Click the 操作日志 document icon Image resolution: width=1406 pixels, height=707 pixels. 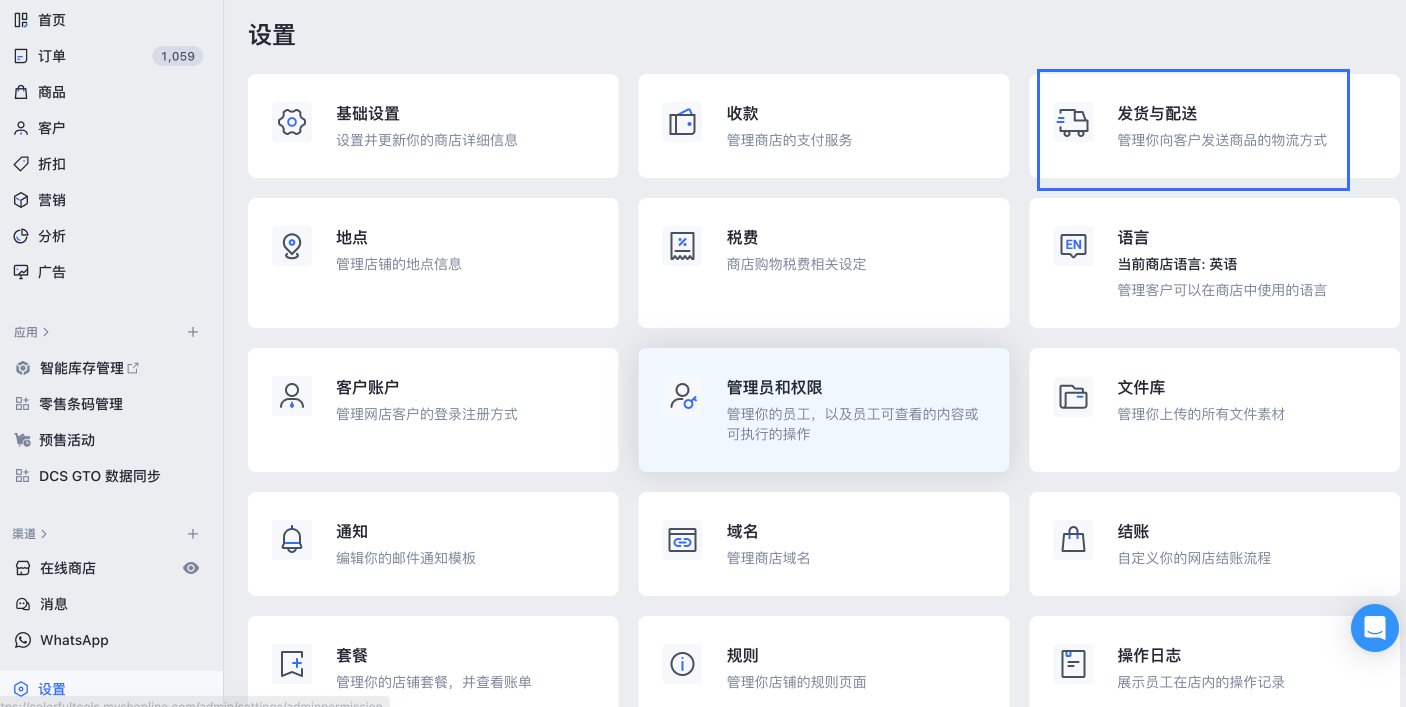[1073, 664]
